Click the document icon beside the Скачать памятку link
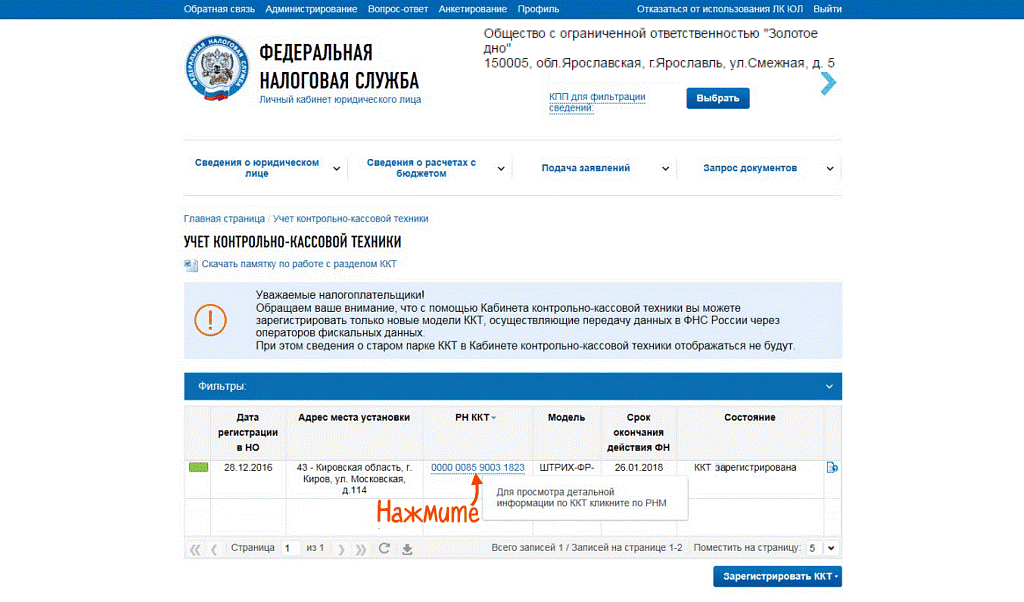Screen dimensions: 1024x602 [191, 264]
